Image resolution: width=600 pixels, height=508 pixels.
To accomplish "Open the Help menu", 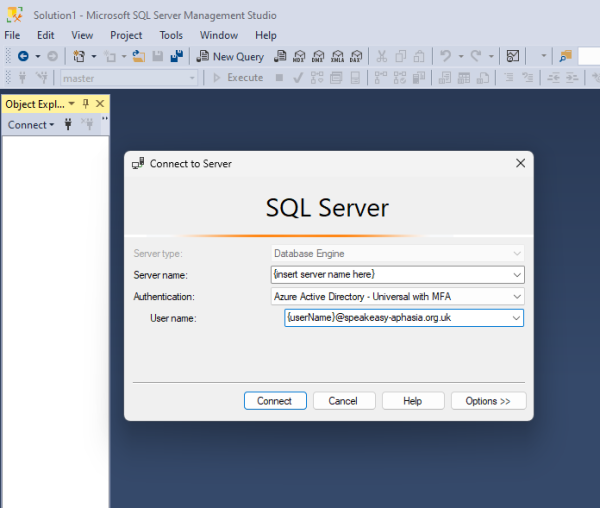I will point(266,35).
